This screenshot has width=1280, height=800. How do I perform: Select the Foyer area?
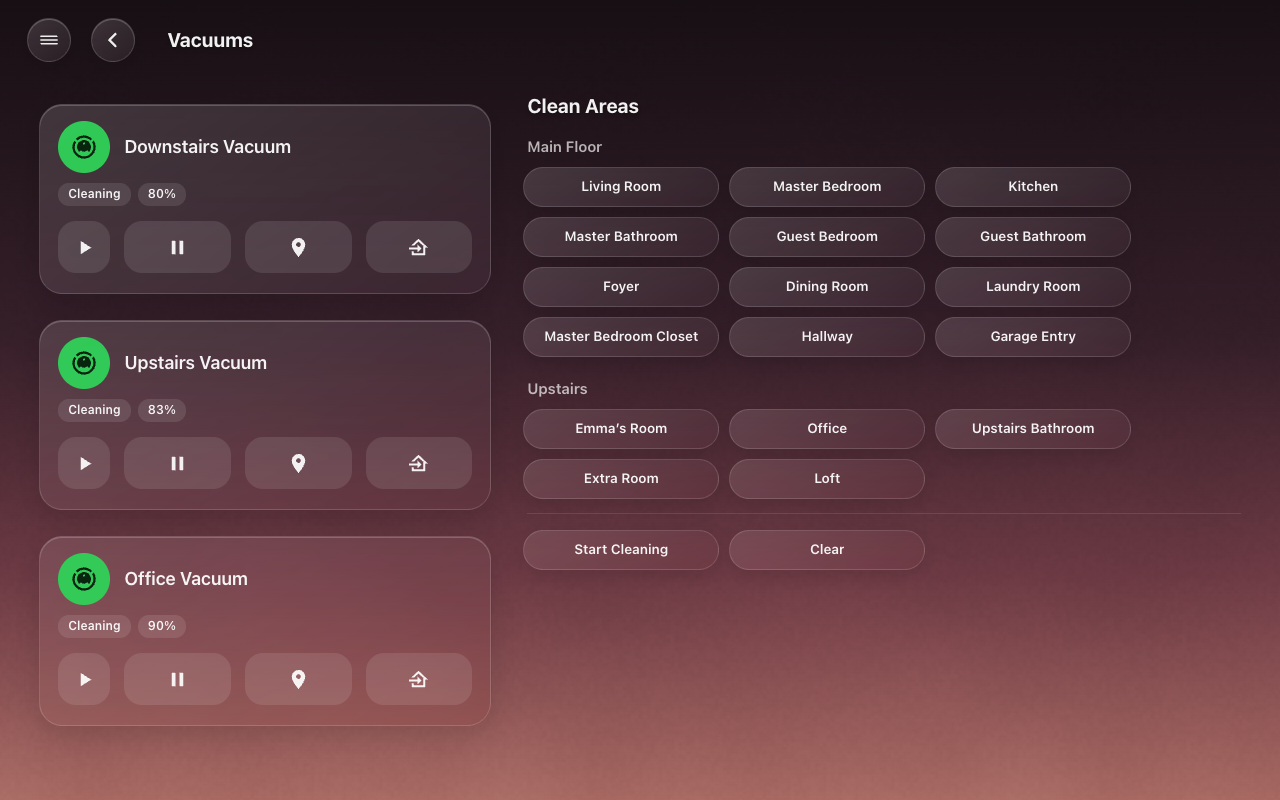tap(621, 287)
